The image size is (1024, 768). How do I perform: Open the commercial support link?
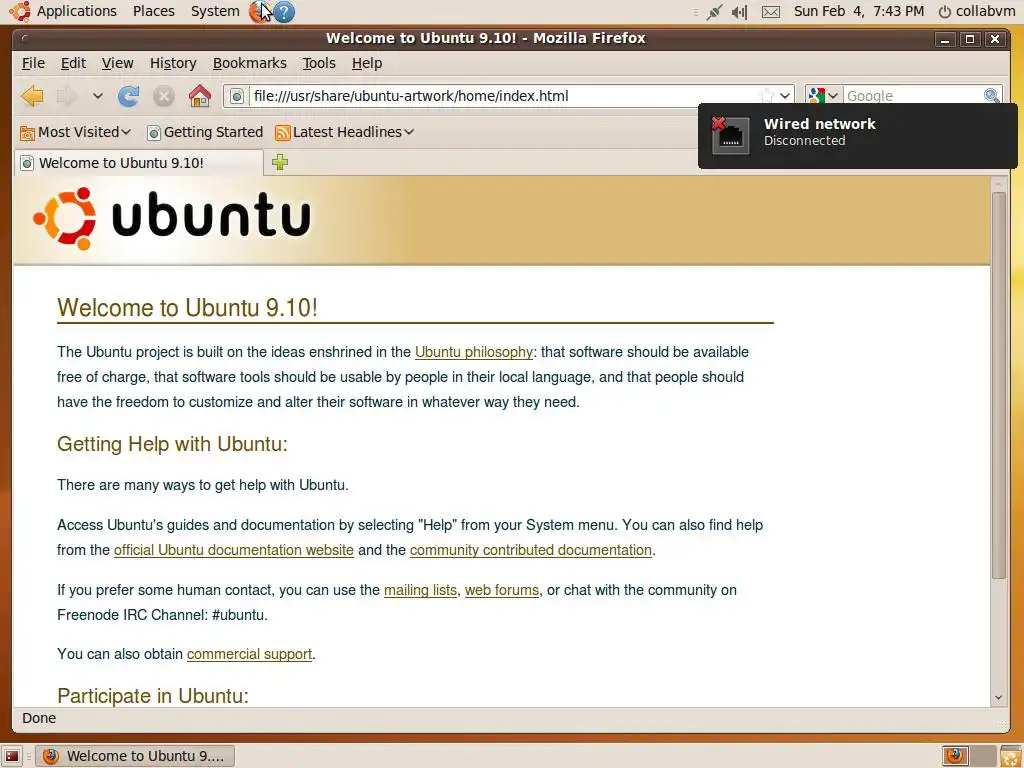pos(249,654)
